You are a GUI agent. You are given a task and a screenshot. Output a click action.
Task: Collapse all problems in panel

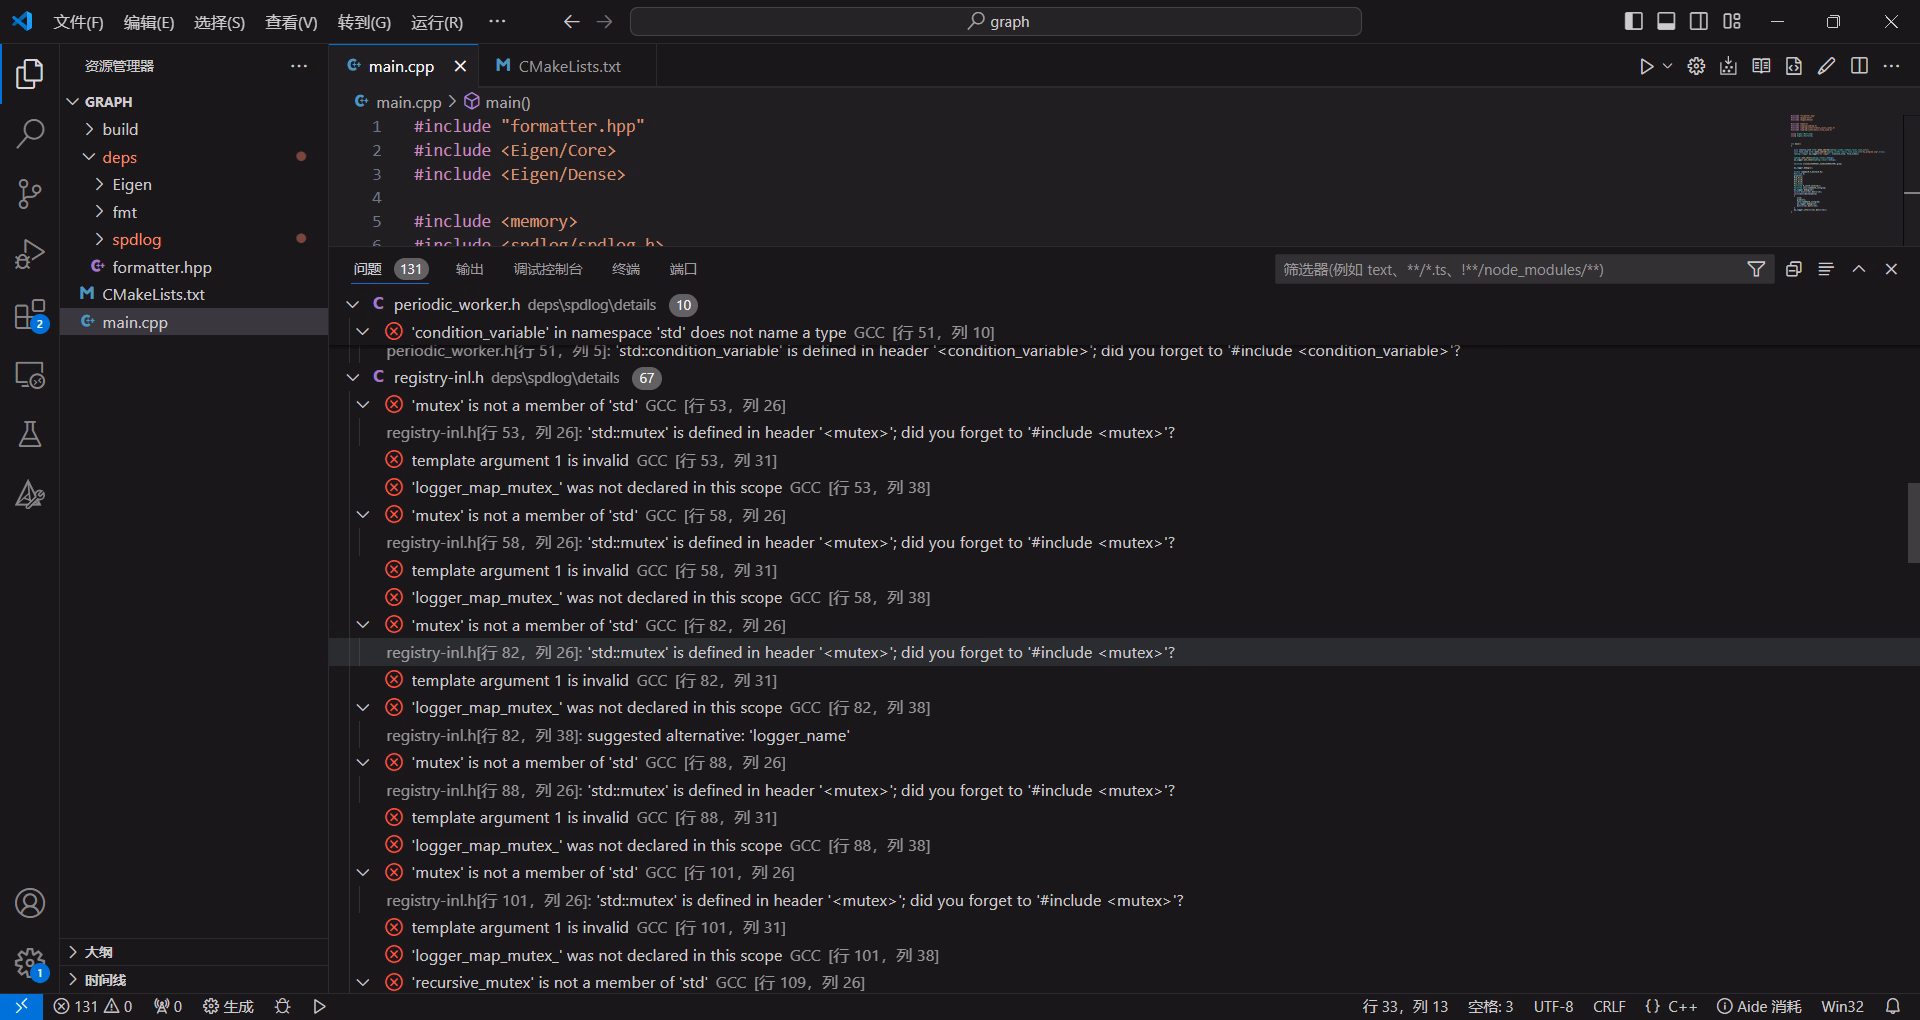tap(1793, 269)
